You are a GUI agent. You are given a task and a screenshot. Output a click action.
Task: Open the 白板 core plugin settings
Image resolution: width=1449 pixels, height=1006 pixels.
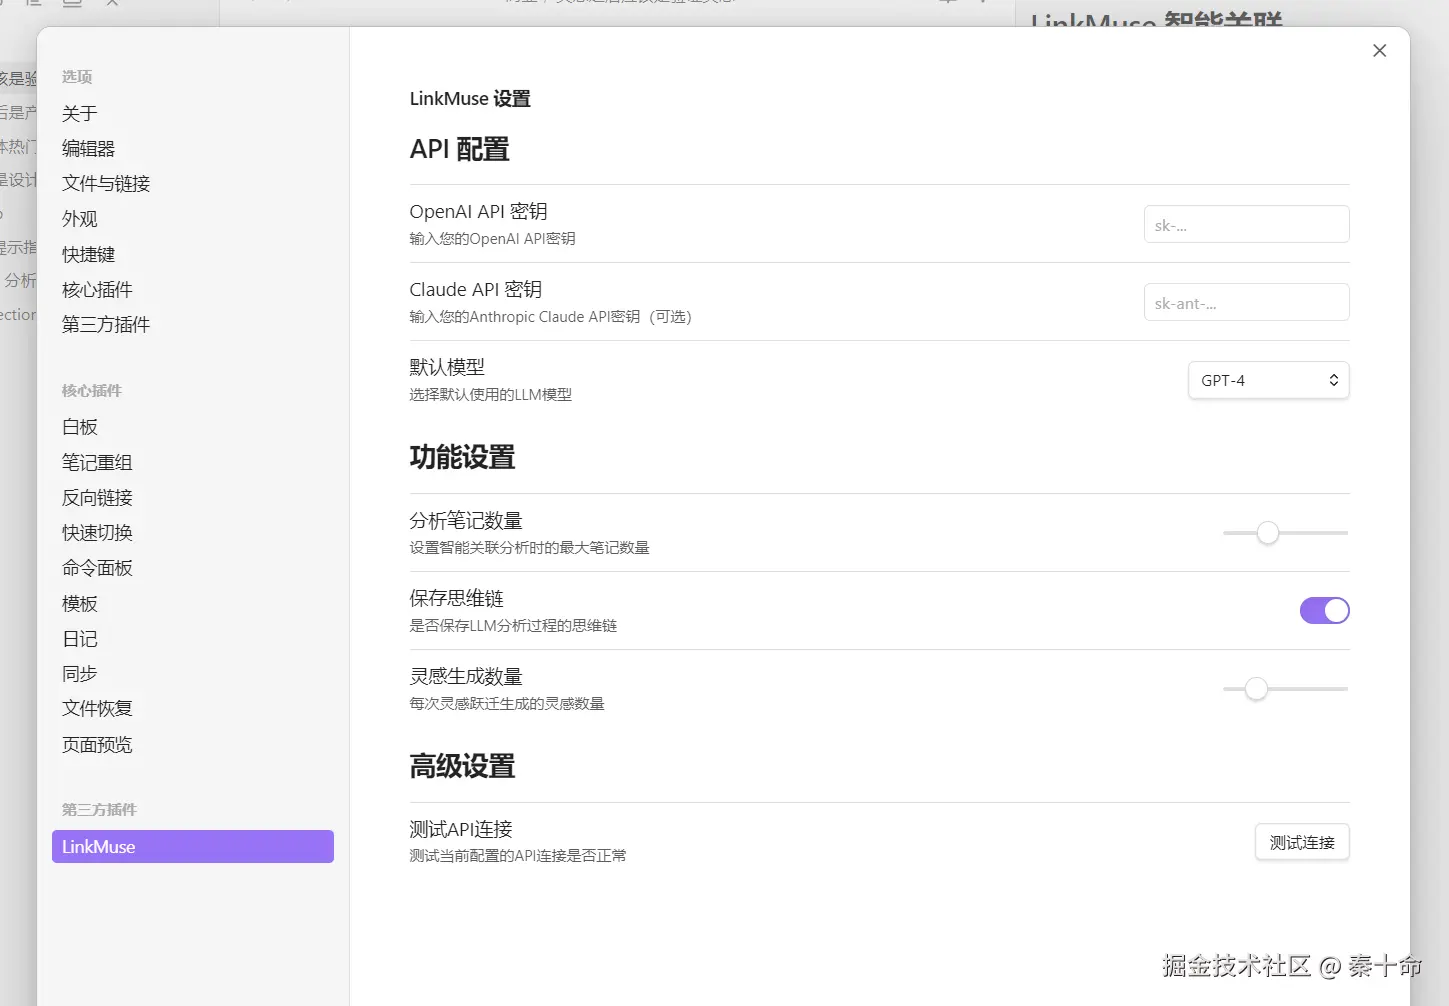point(80,427)
